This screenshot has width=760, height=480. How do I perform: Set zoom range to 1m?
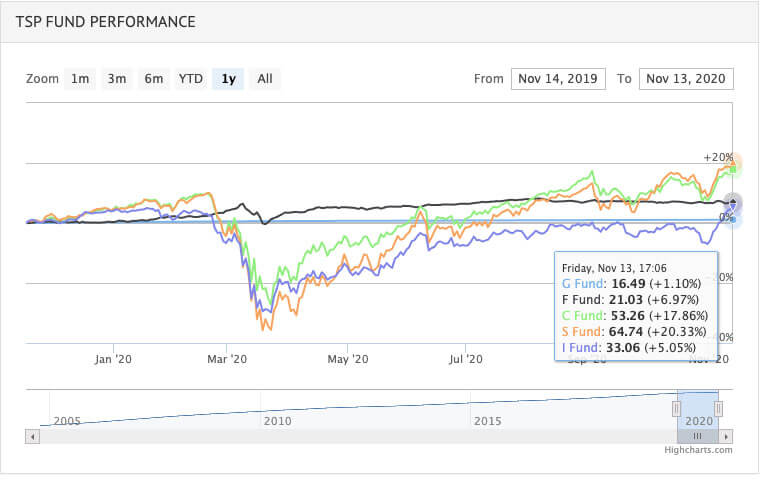pyautogui.click(x=80, y=79)
